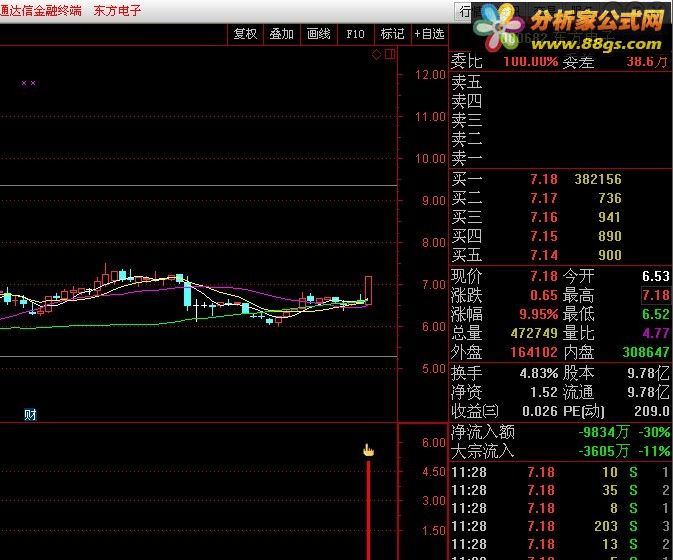This screenshot has height=560, width=673.
Task: Click the -11% block inflow percentage
Action: tap(654, 451)
